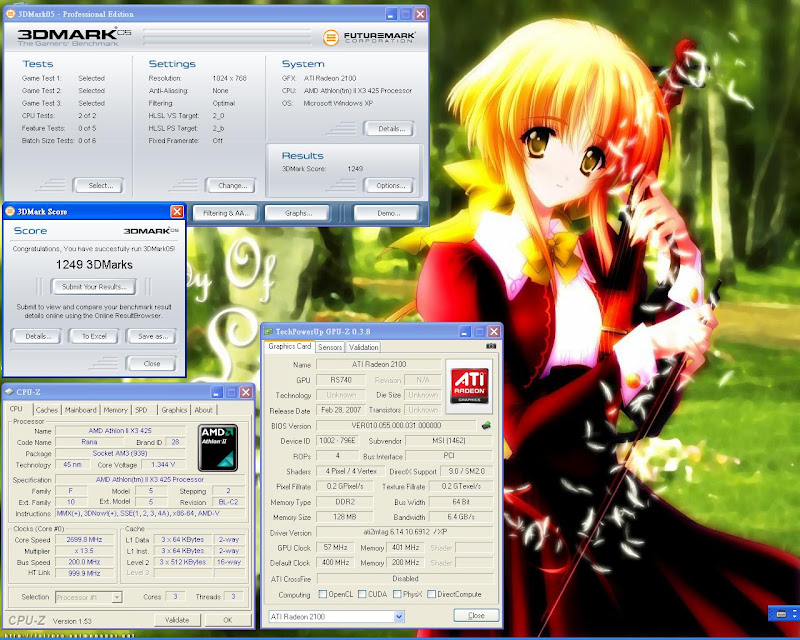
Task: Click the Driver Version field in GPU-Z
Action: pos(405,532)
